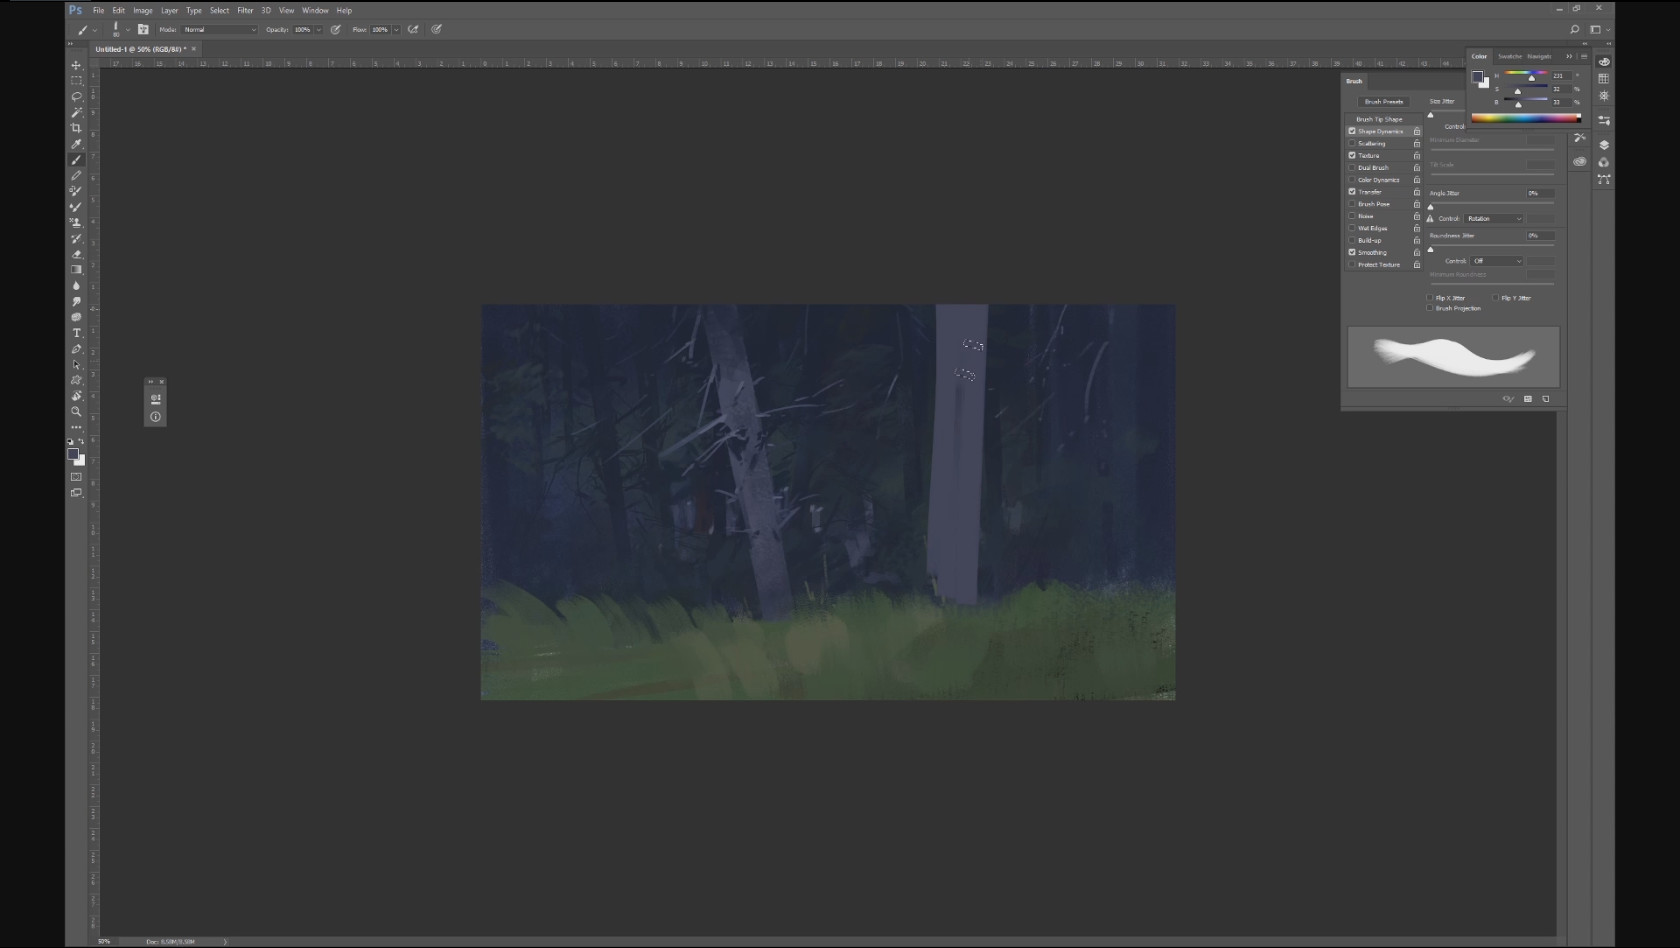This screenshot has width=1680, height=948.
Task: Select the Eraser tool
Action: tap(76, 254)
